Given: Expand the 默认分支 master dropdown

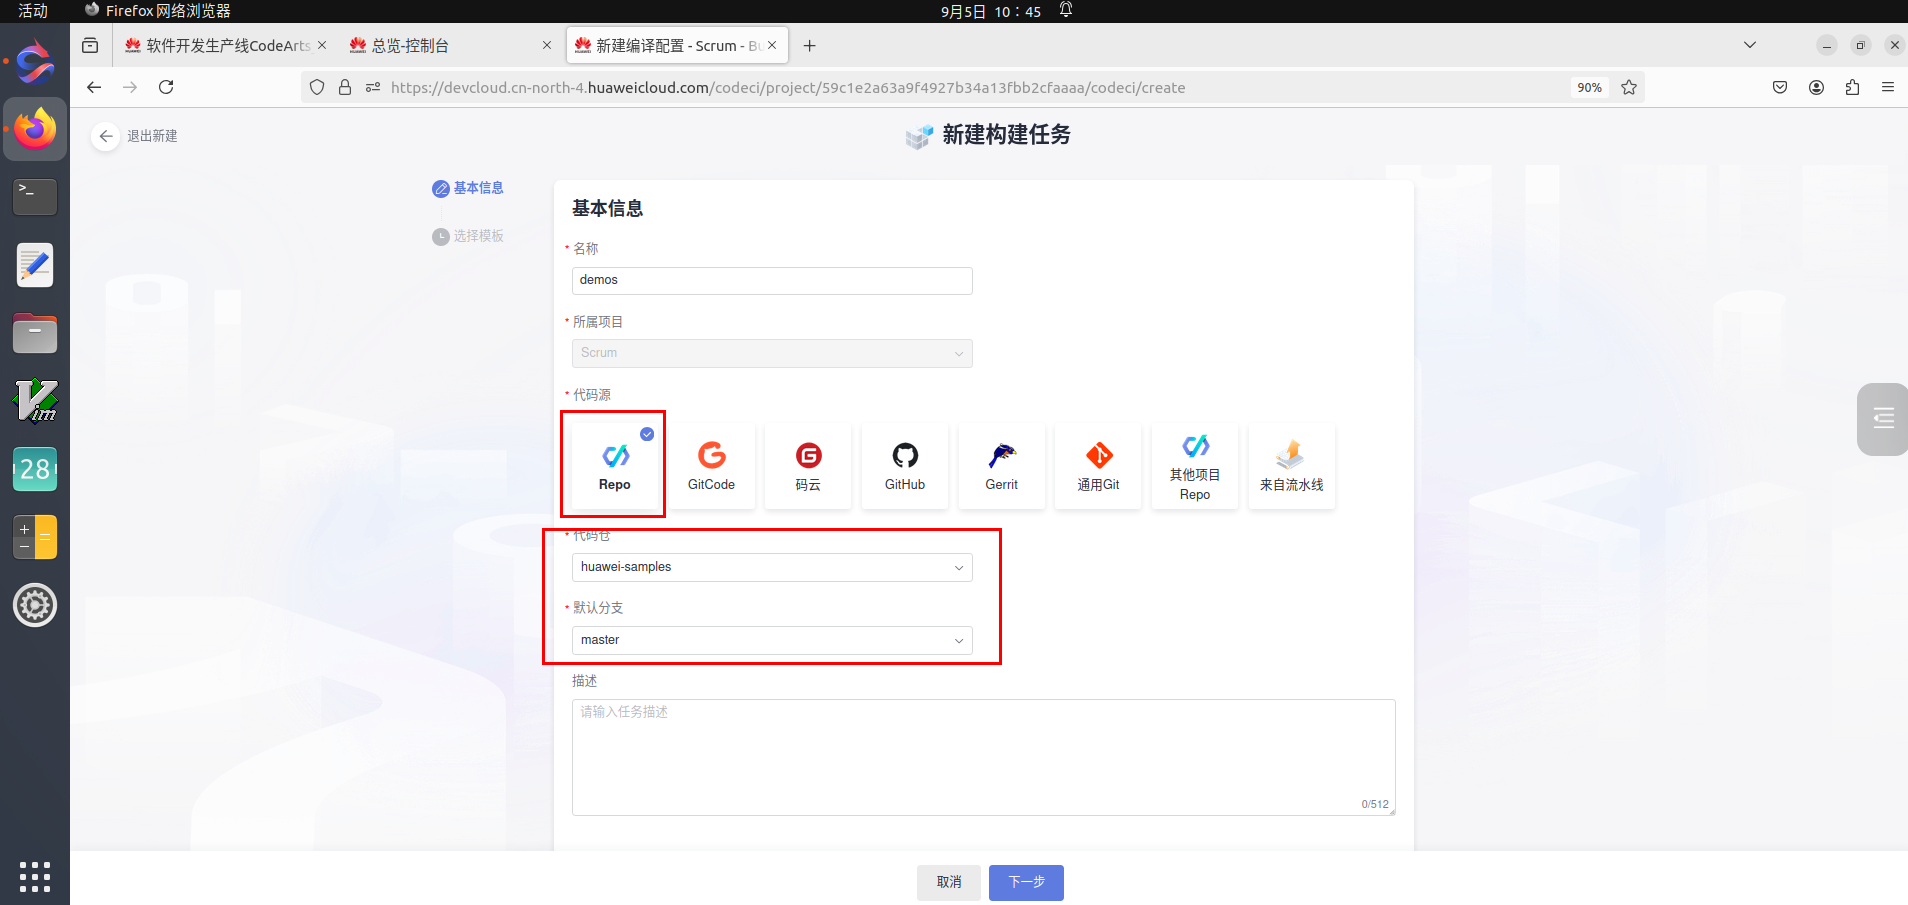Looking at the screenshot, I should 772,640.
